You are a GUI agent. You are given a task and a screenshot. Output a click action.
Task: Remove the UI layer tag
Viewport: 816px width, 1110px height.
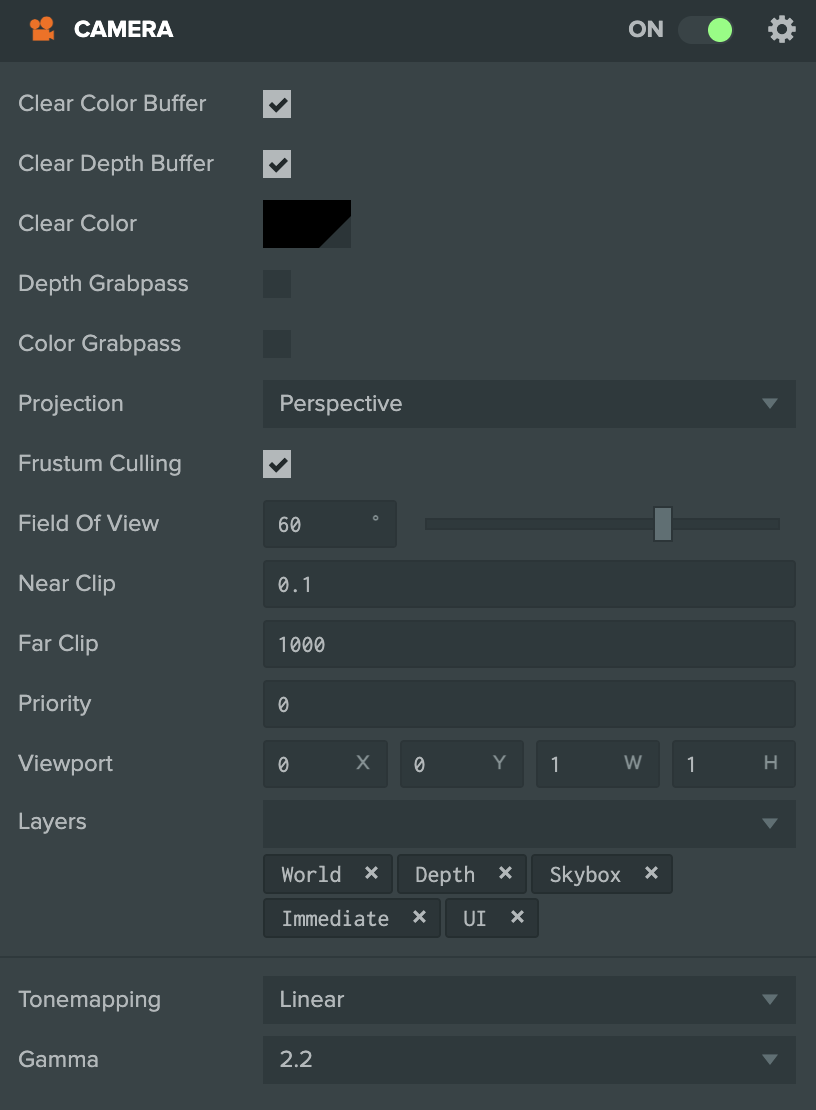tap(517, 917)
